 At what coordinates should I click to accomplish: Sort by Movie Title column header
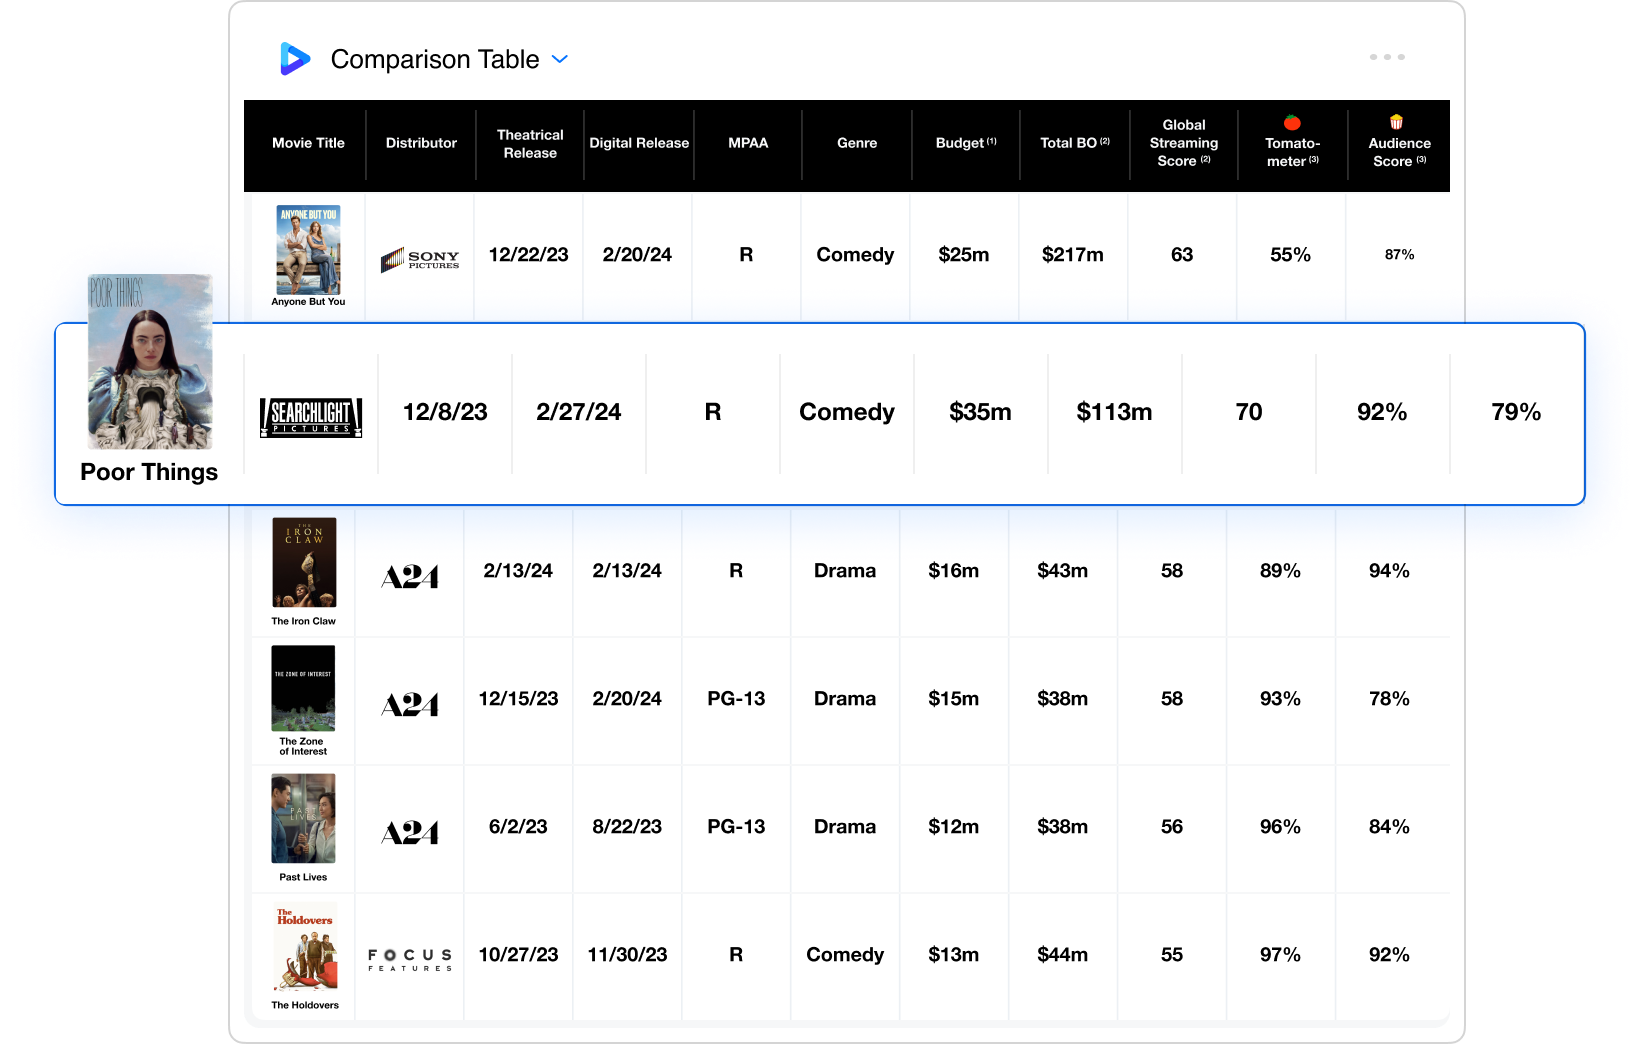(x=308, y=143)
